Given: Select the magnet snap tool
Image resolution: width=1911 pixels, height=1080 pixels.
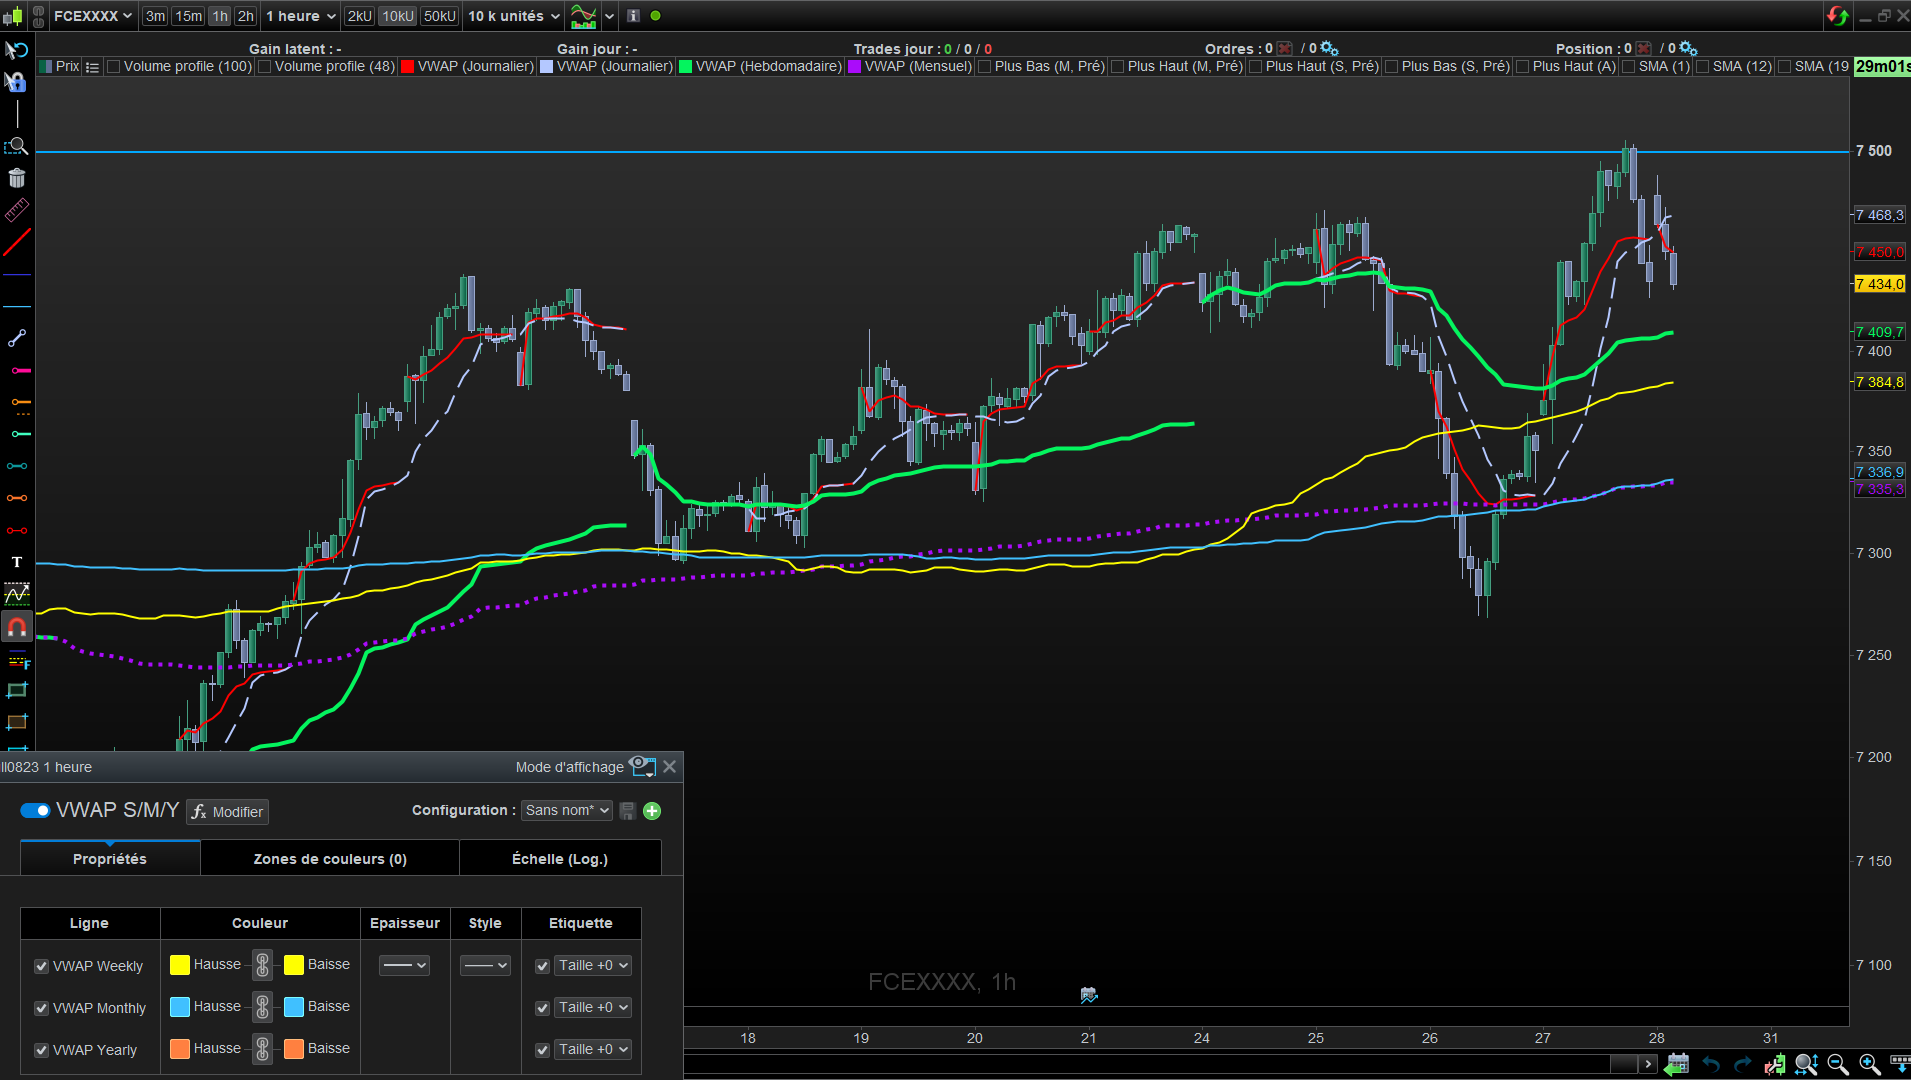Looking at the screenshot, I should [x=17, y=627].
